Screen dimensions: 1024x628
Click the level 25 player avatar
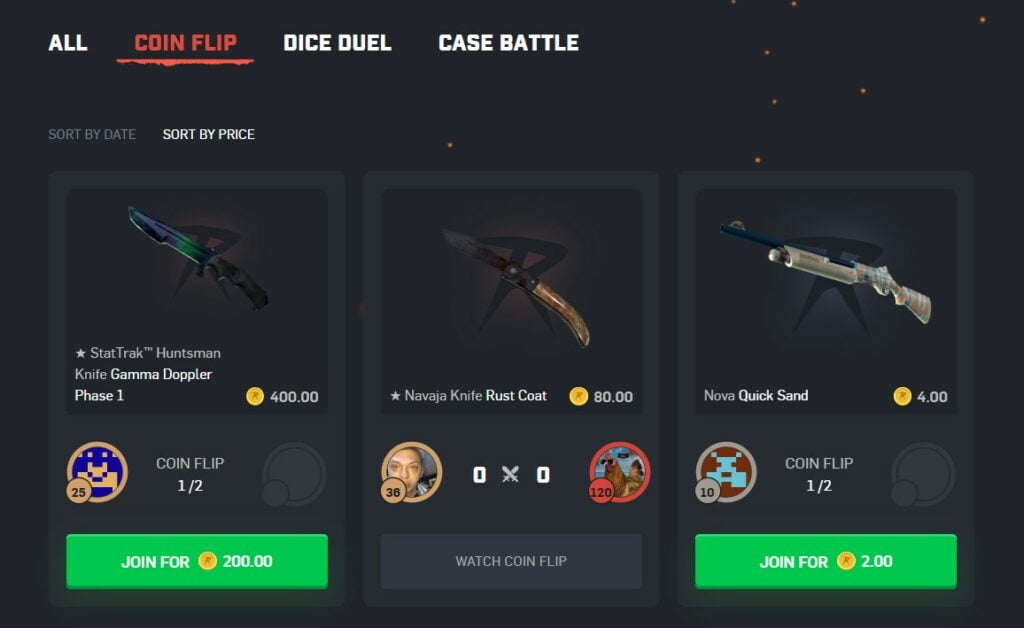(97, 472)
